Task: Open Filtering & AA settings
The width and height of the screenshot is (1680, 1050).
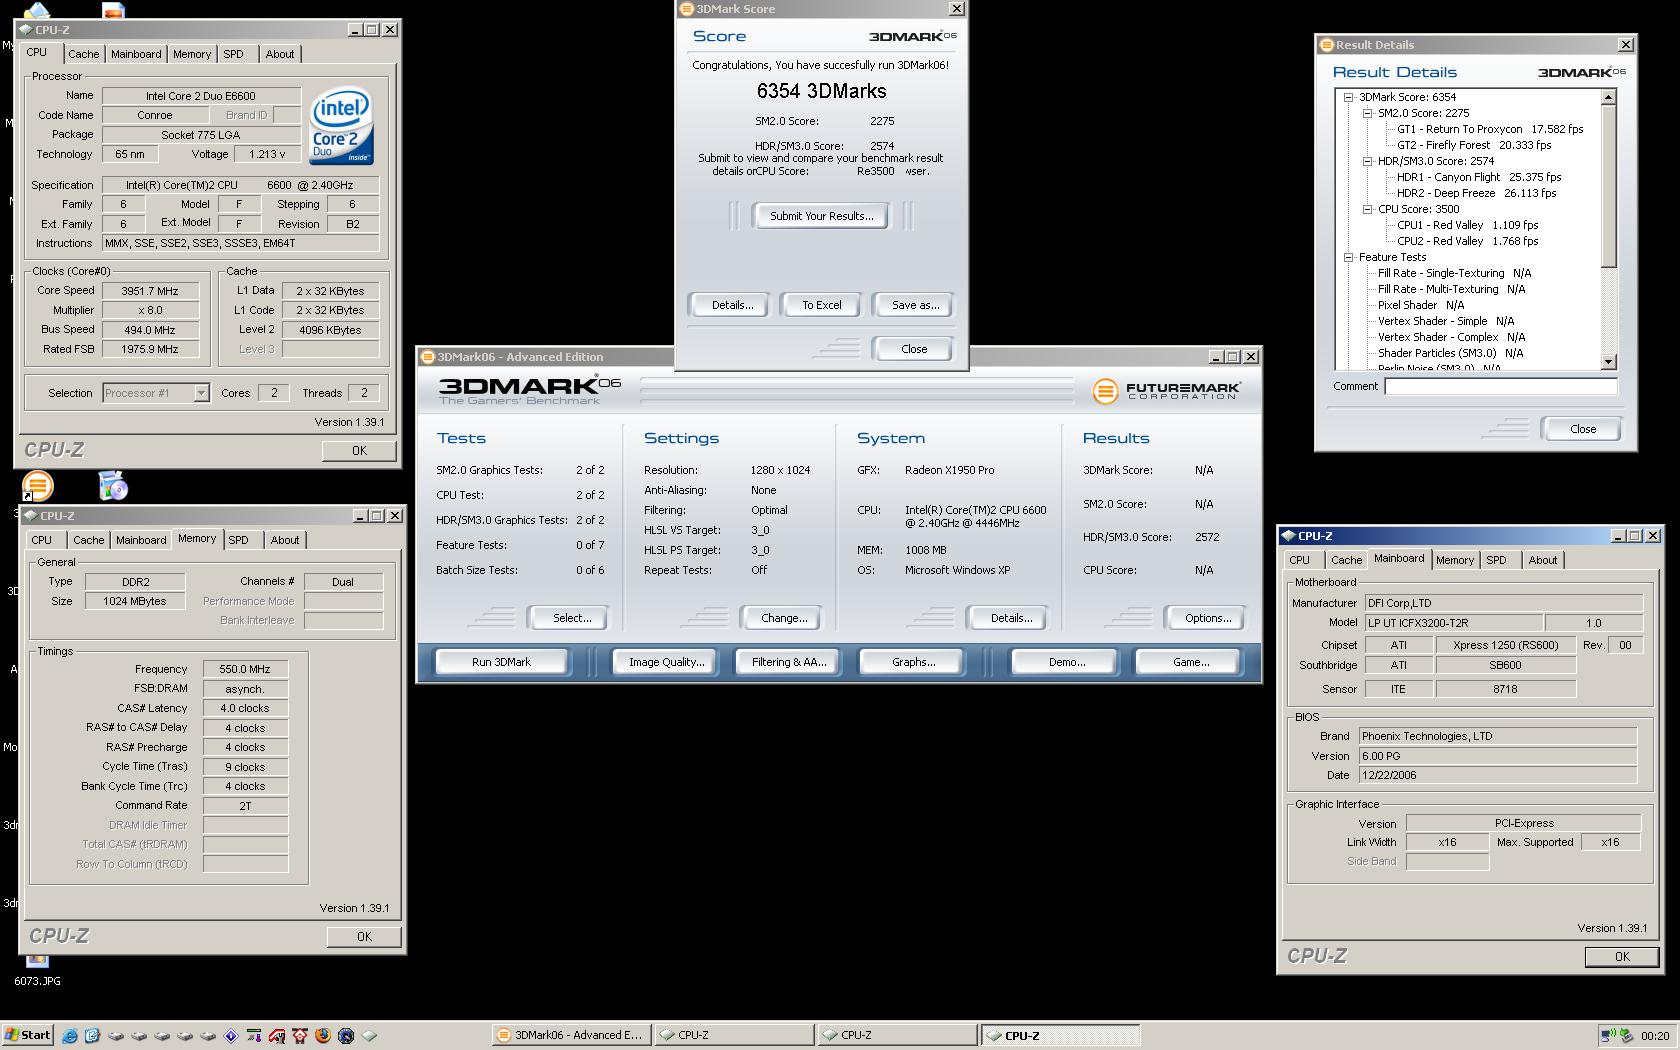Action: (x=789, y=662)
